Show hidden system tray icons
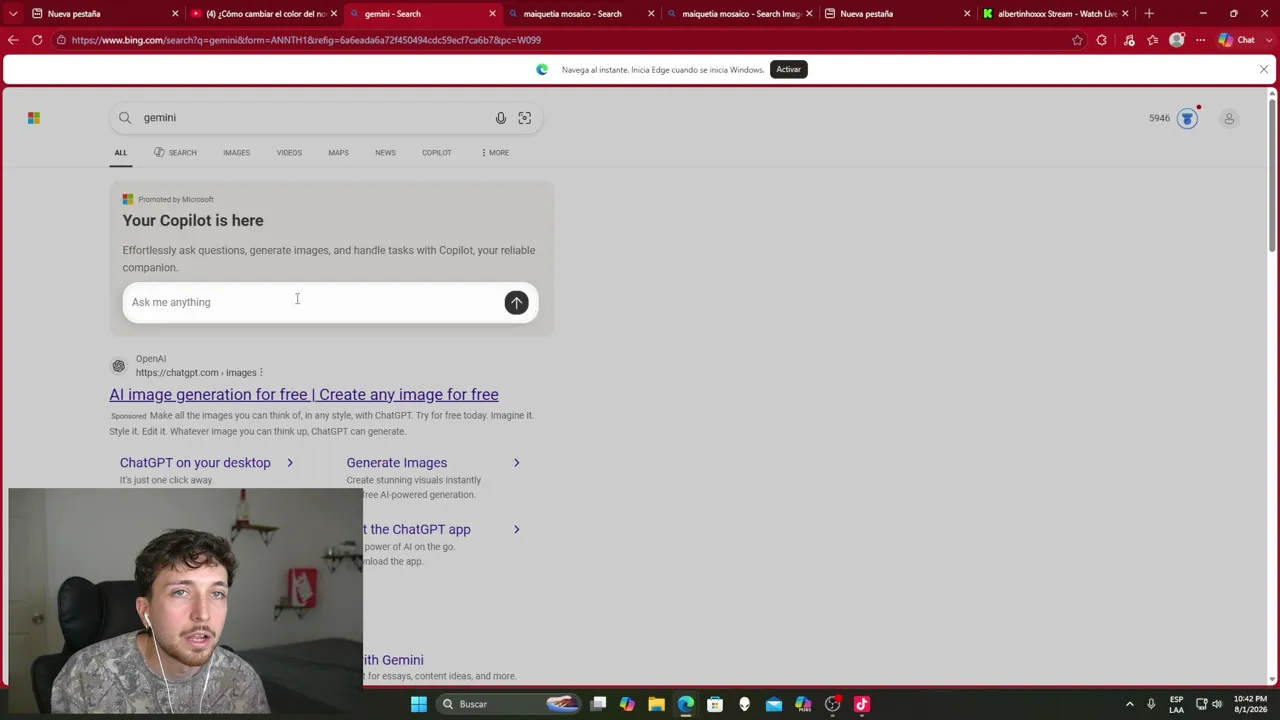The height and width of the screenshot is (720, 1280). point(1130,704)
